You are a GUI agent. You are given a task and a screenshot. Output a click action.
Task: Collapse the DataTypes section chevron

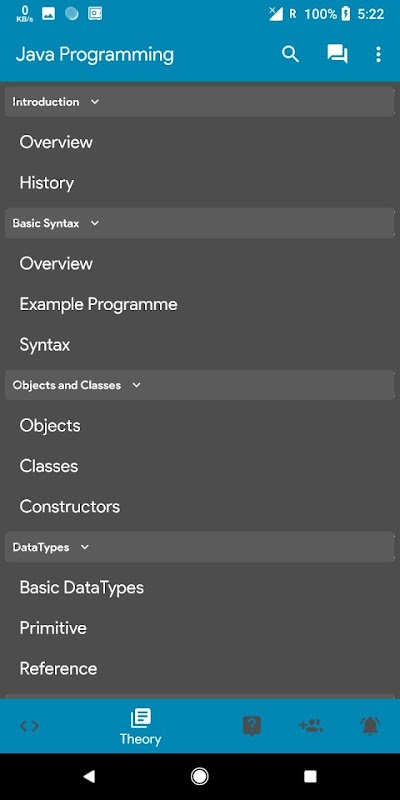click(85, 547)
